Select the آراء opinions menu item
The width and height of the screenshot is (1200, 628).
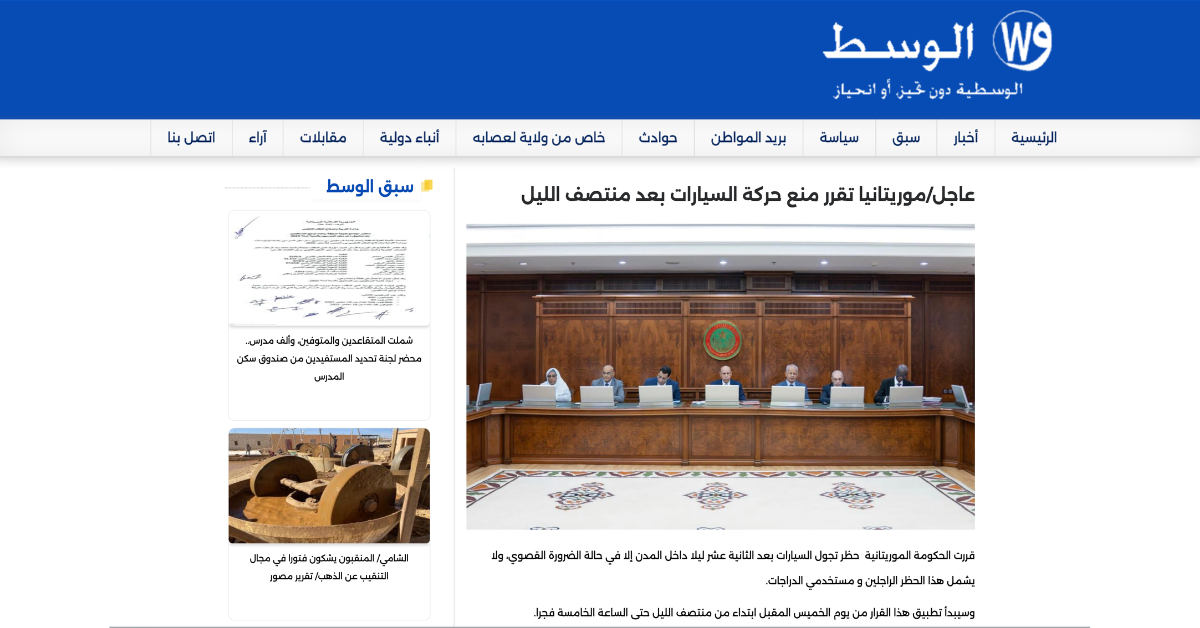tap(257, 138)
